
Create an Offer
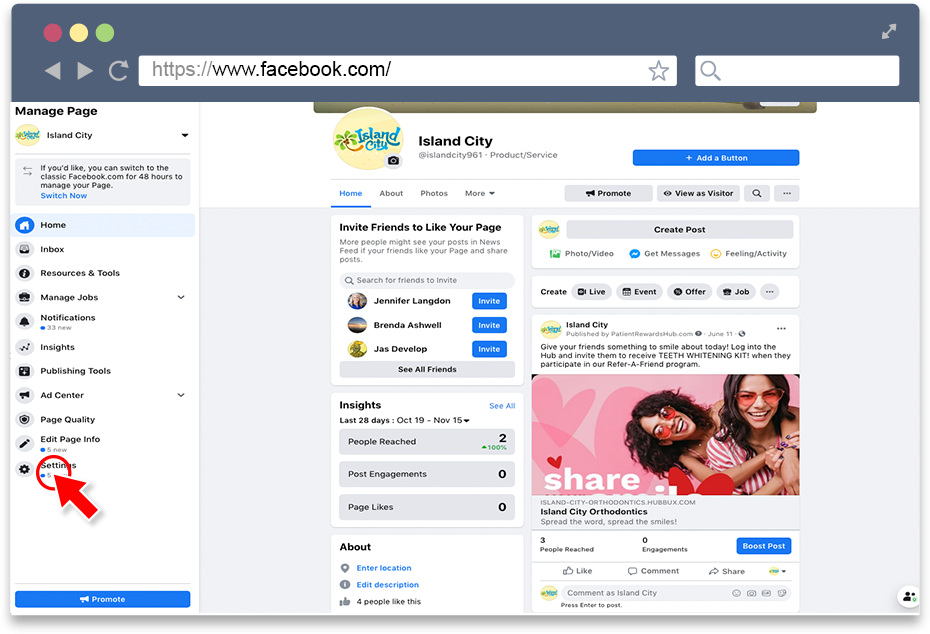click(x=689, y=292)
